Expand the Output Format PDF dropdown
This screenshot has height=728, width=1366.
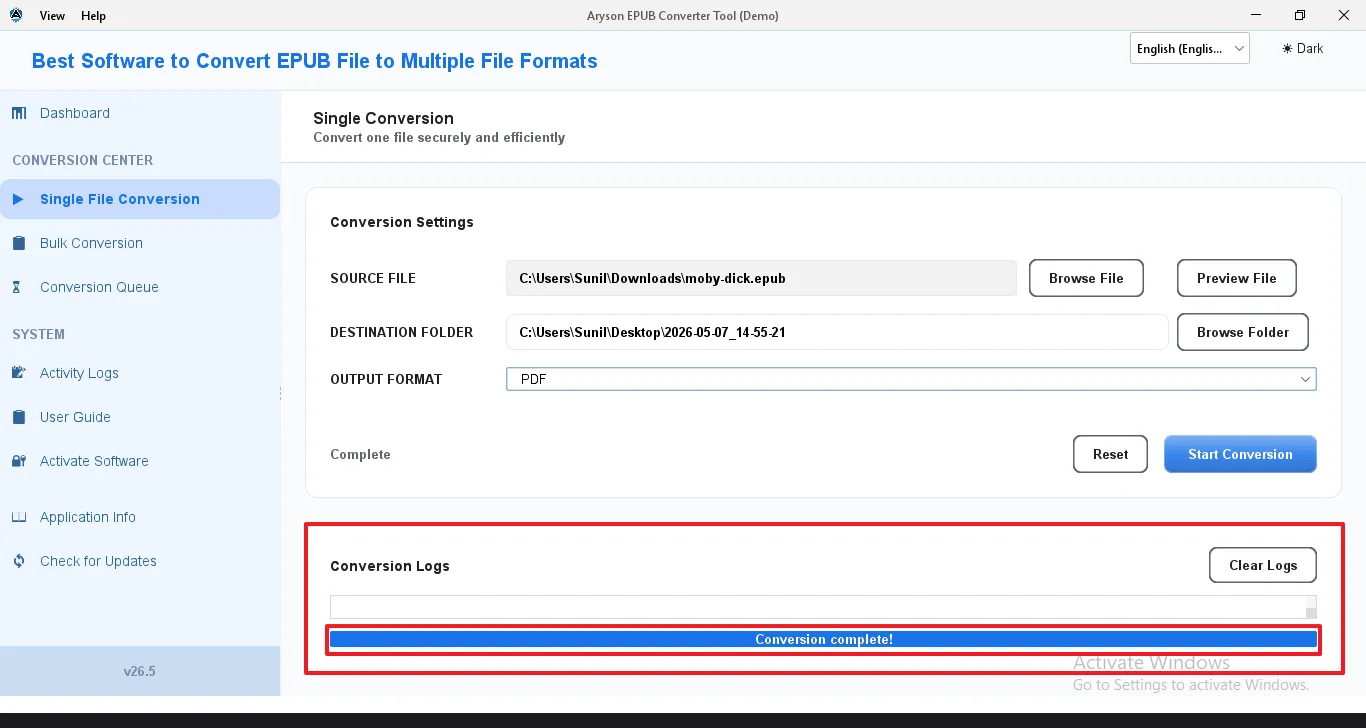(x=911, y=379)
